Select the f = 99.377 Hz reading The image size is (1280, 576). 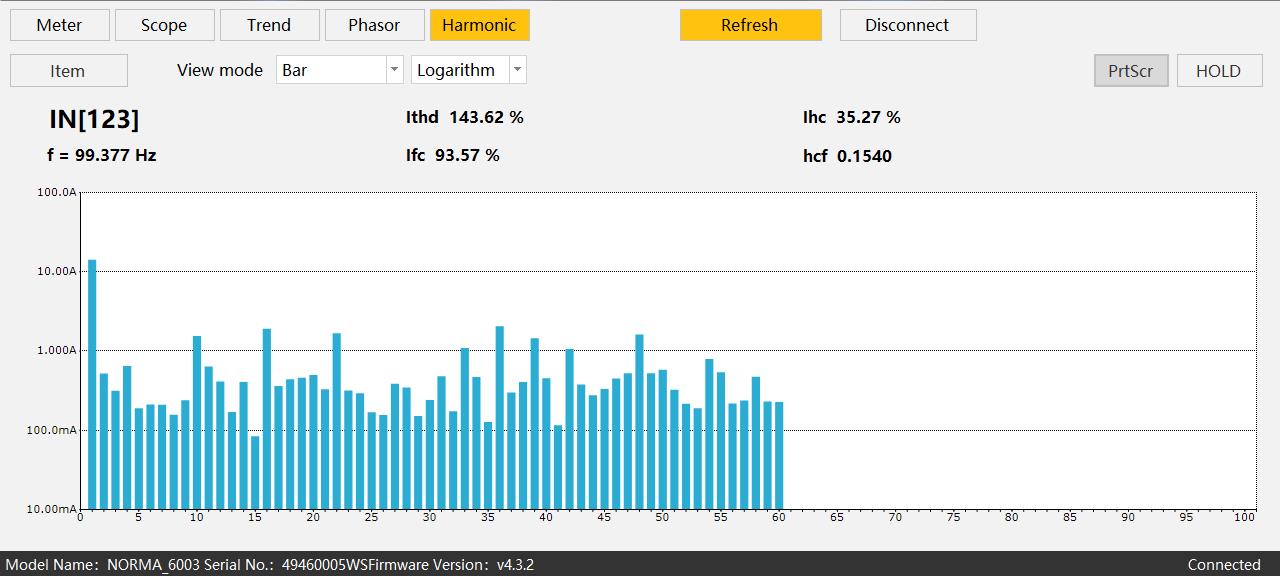pyautogui.click(x=101, y=155)
